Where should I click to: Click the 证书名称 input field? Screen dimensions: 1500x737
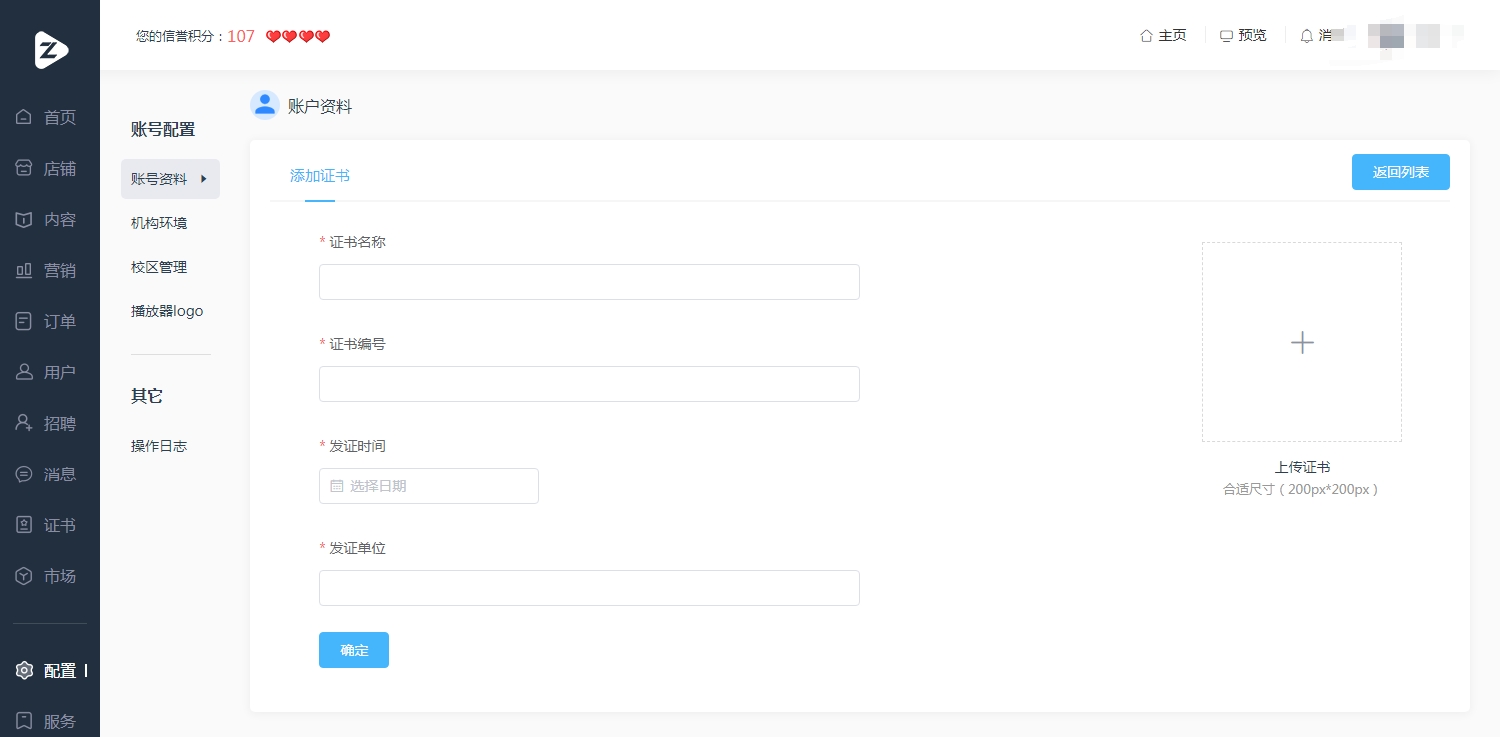pyautogui.click(x=589, y=282)
